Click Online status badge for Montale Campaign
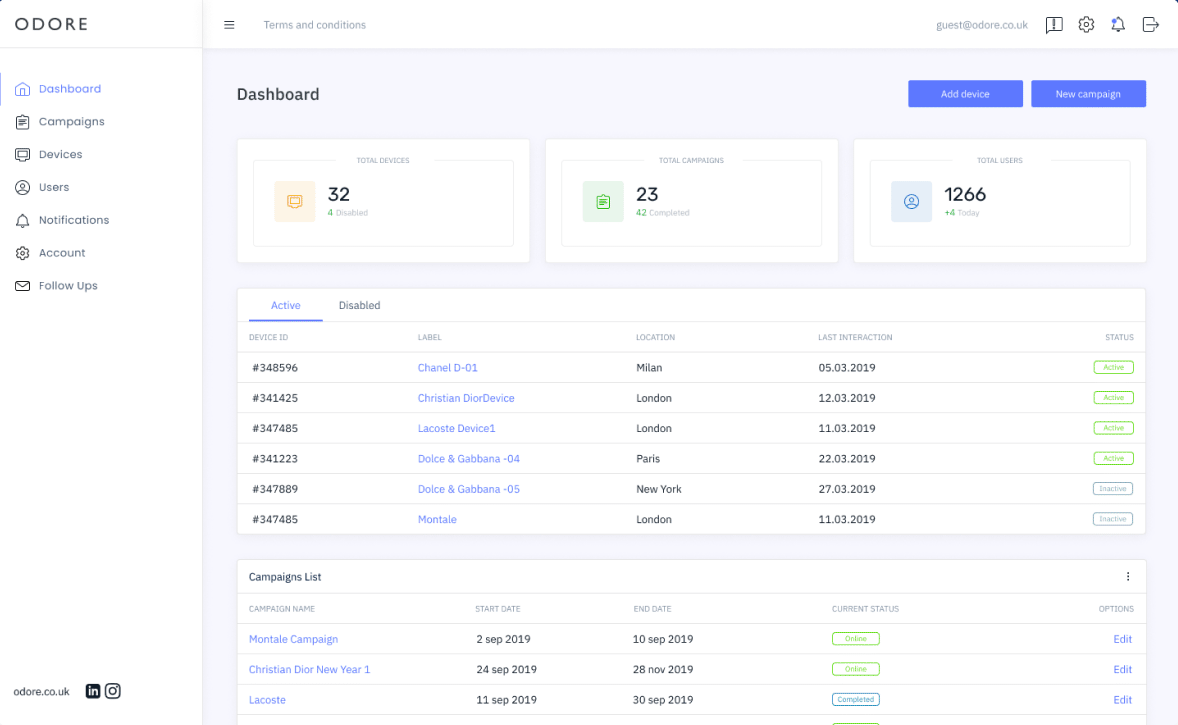 [x=856, y=639]
